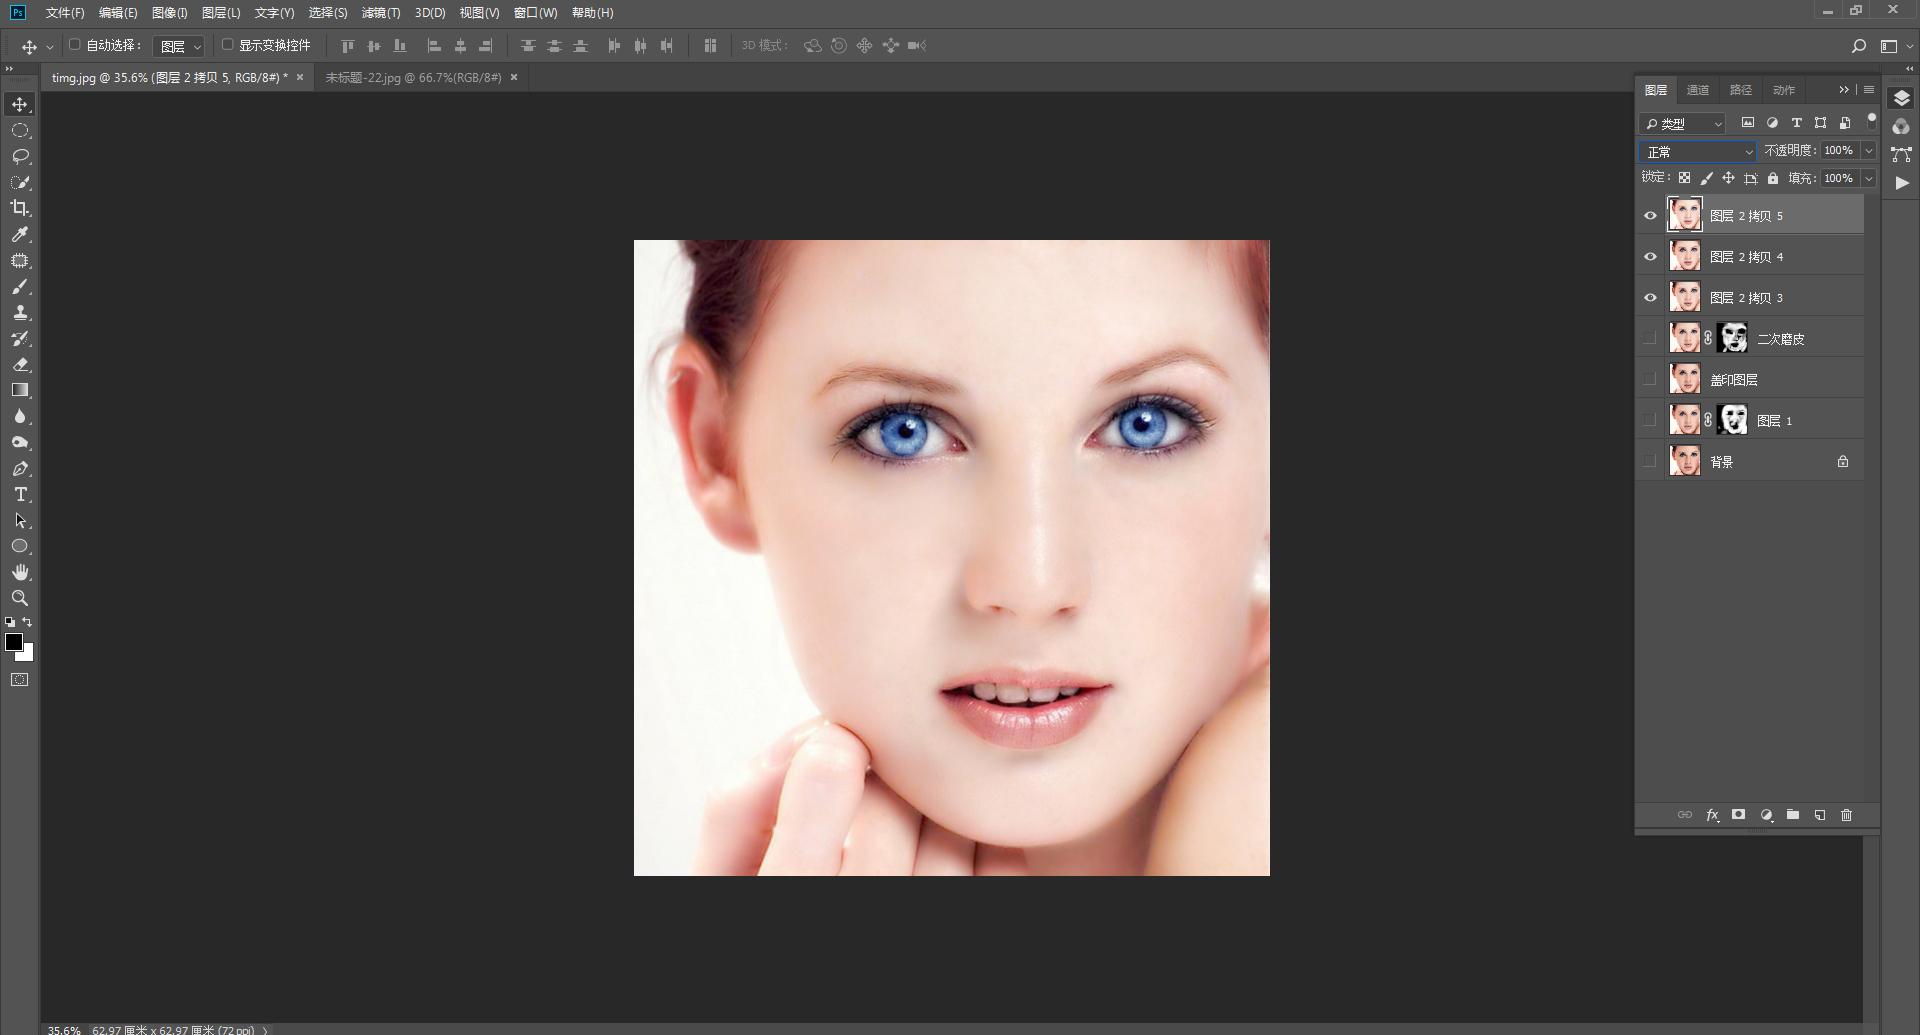Hide layer 图层 2 拷贝 4
This screenshot has height=1035, width=1920.
[x=1650, y=257]
